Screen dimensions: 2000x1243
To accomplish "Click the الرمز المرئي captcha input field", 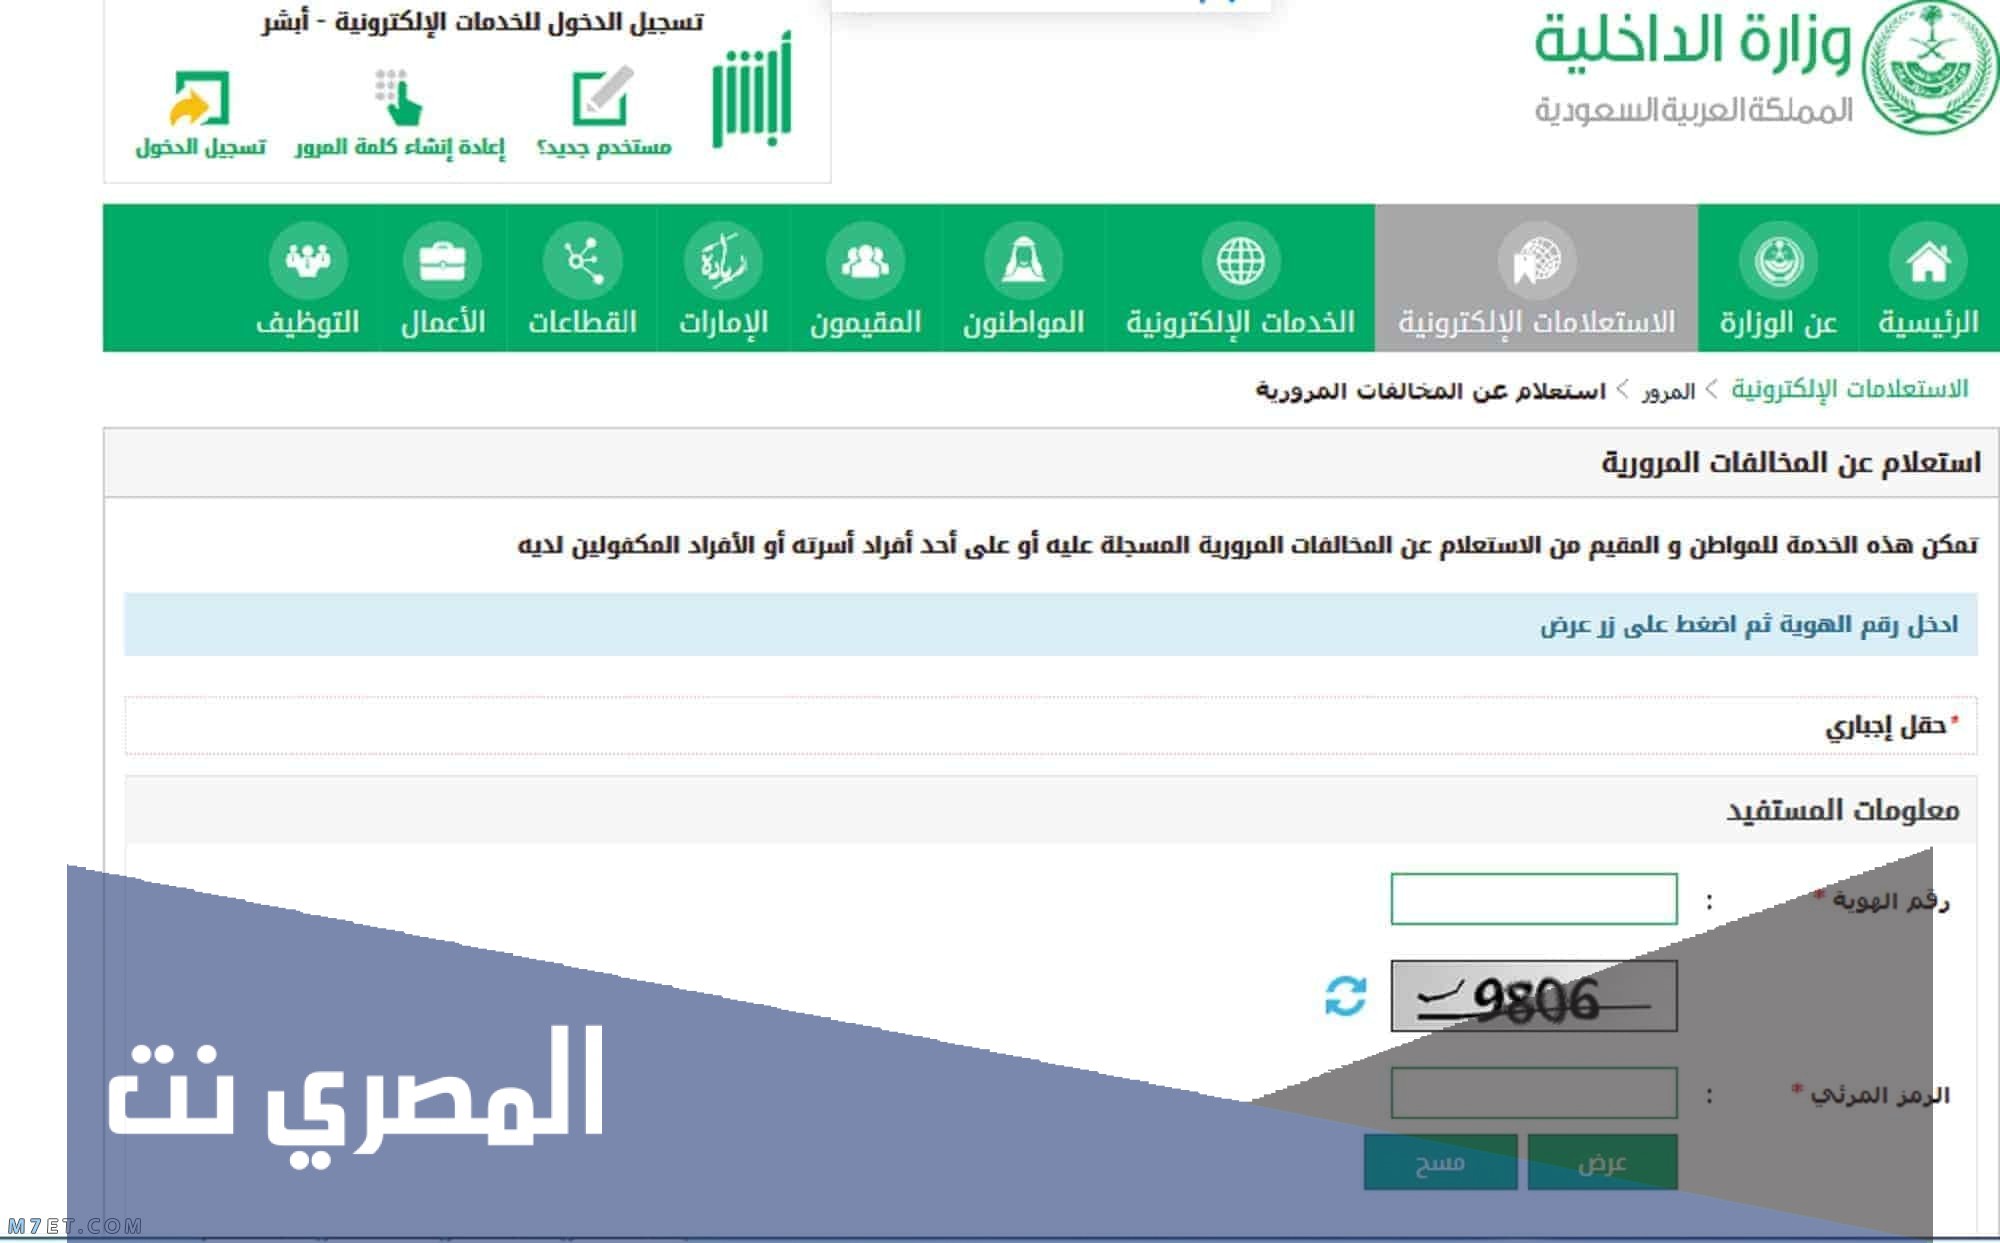I will point(1533,1093).
